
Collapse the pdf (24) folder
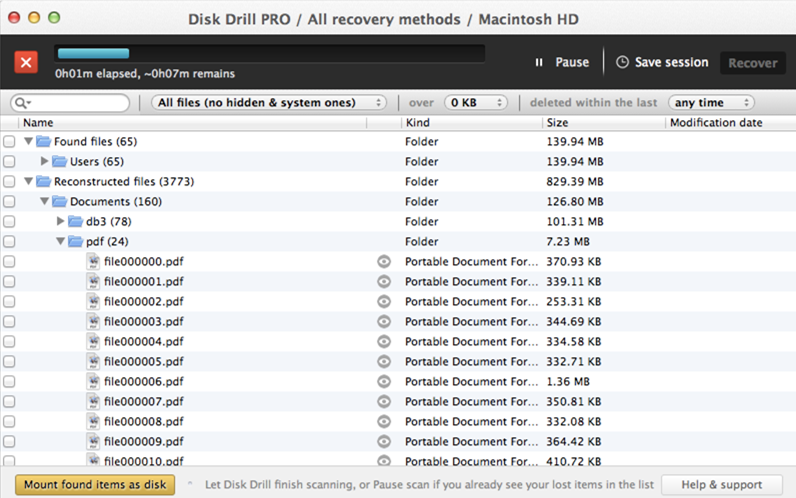tap(60, 241)
